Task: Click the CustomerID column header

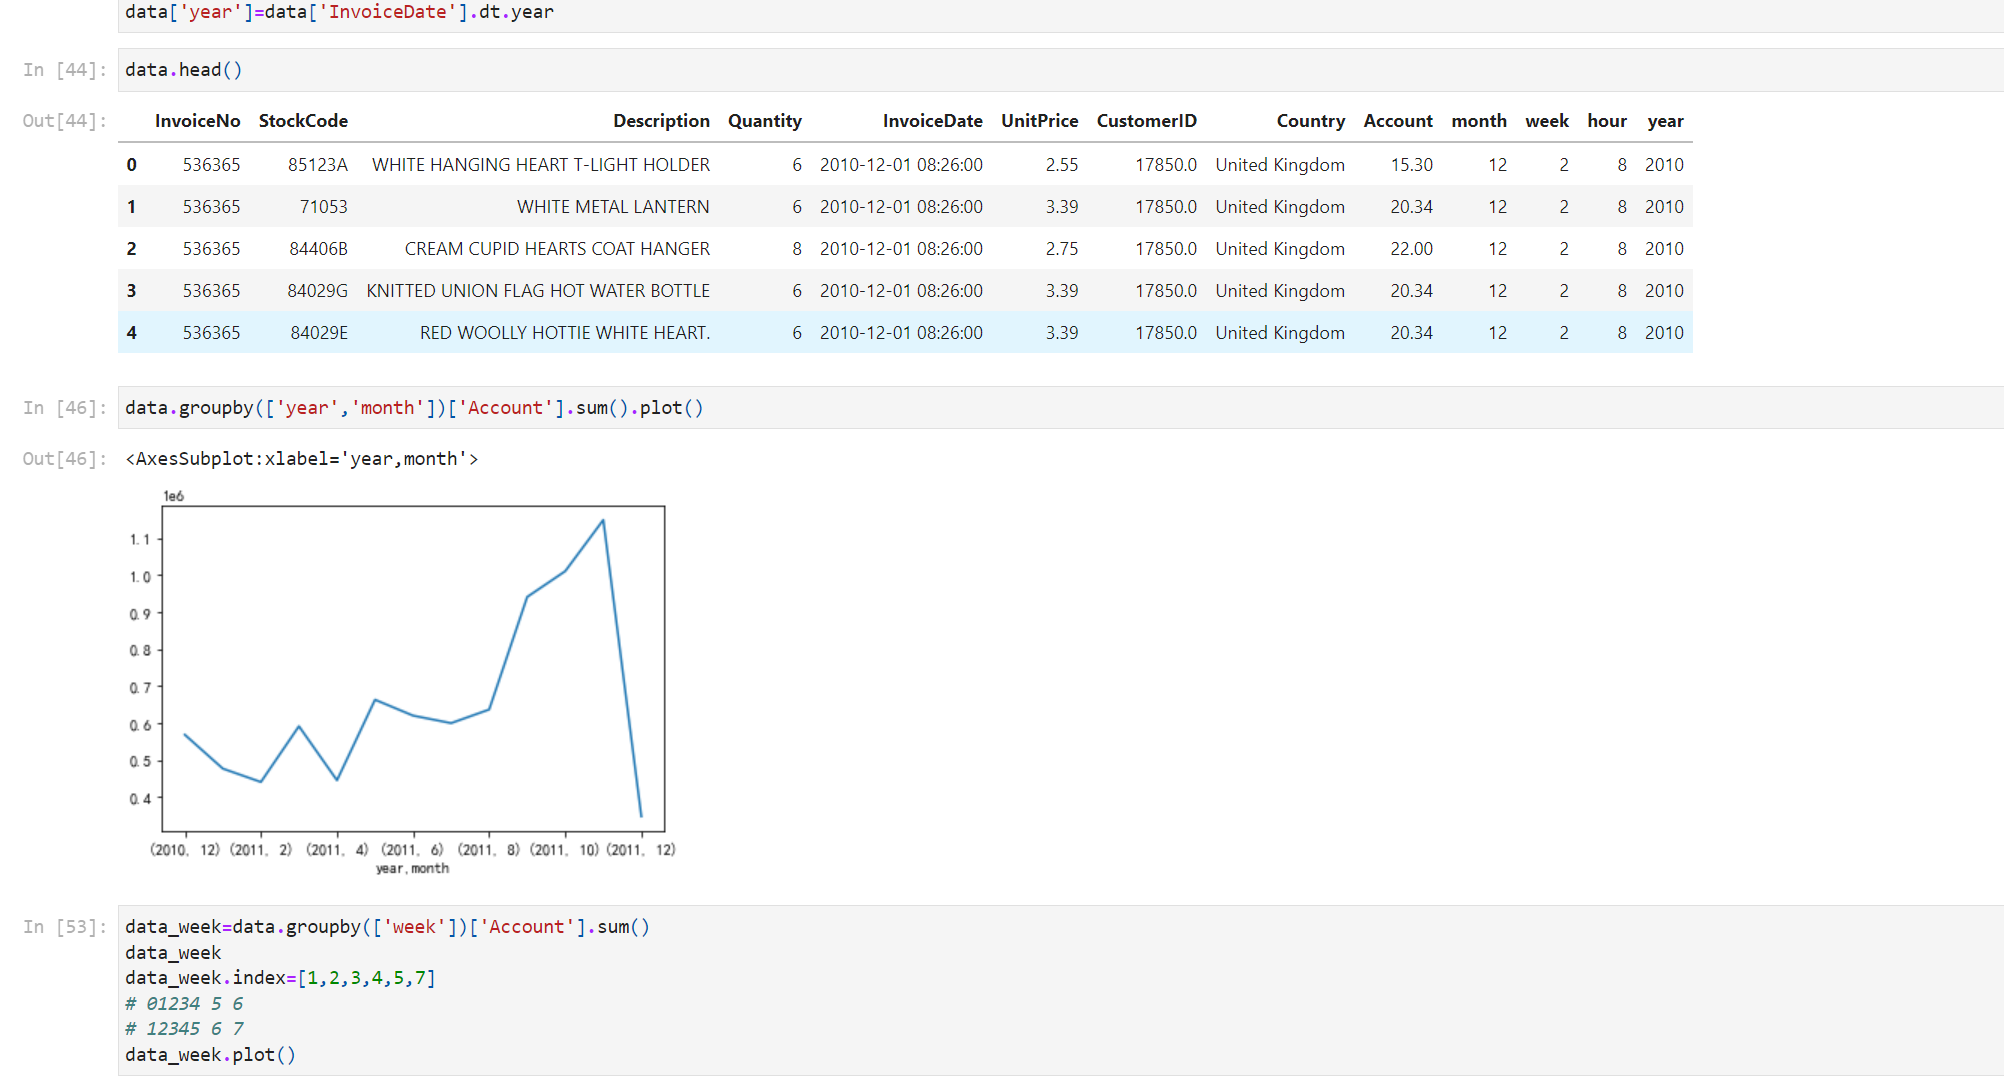Action: pyautogui.click(x=1146, y=121)
